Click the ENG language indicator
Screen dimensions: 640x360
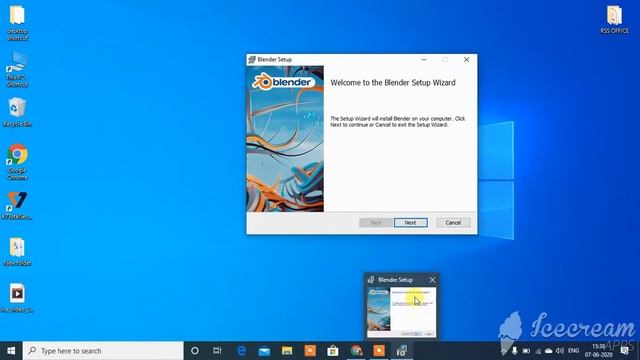click(573, 351)
